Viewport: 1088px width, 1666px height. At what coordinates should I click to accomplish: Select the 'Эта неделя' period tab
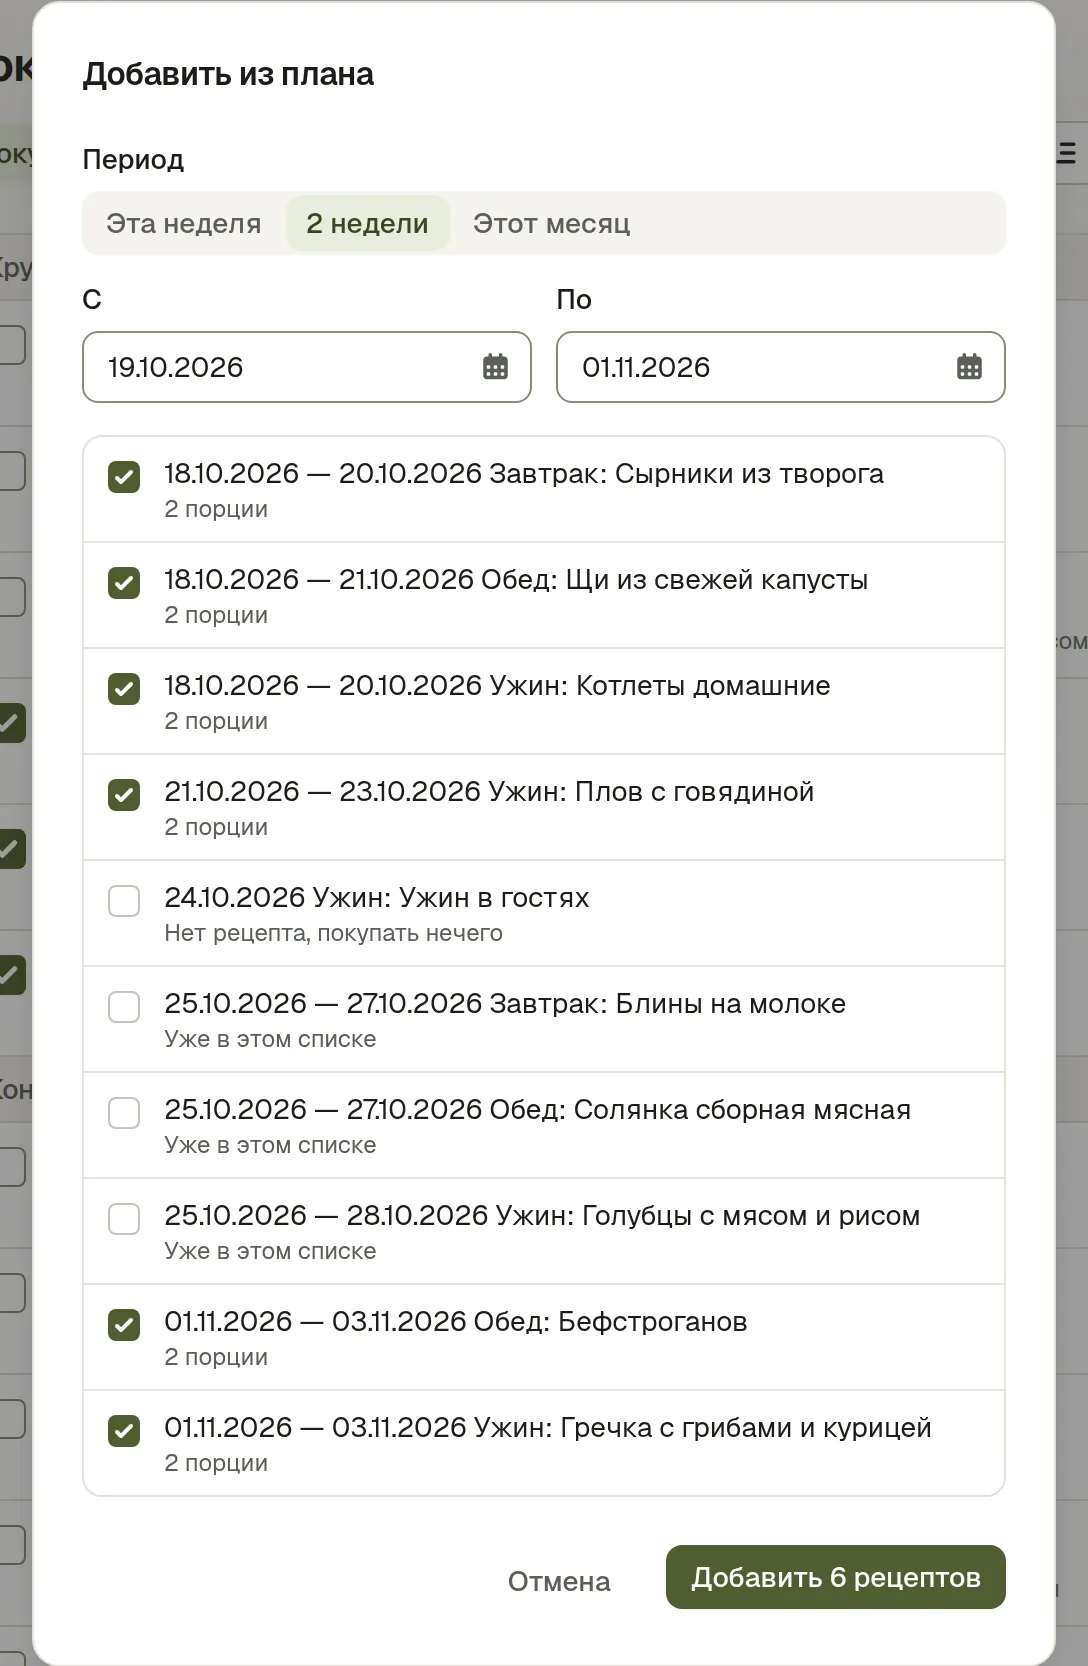tap(184, 223)
